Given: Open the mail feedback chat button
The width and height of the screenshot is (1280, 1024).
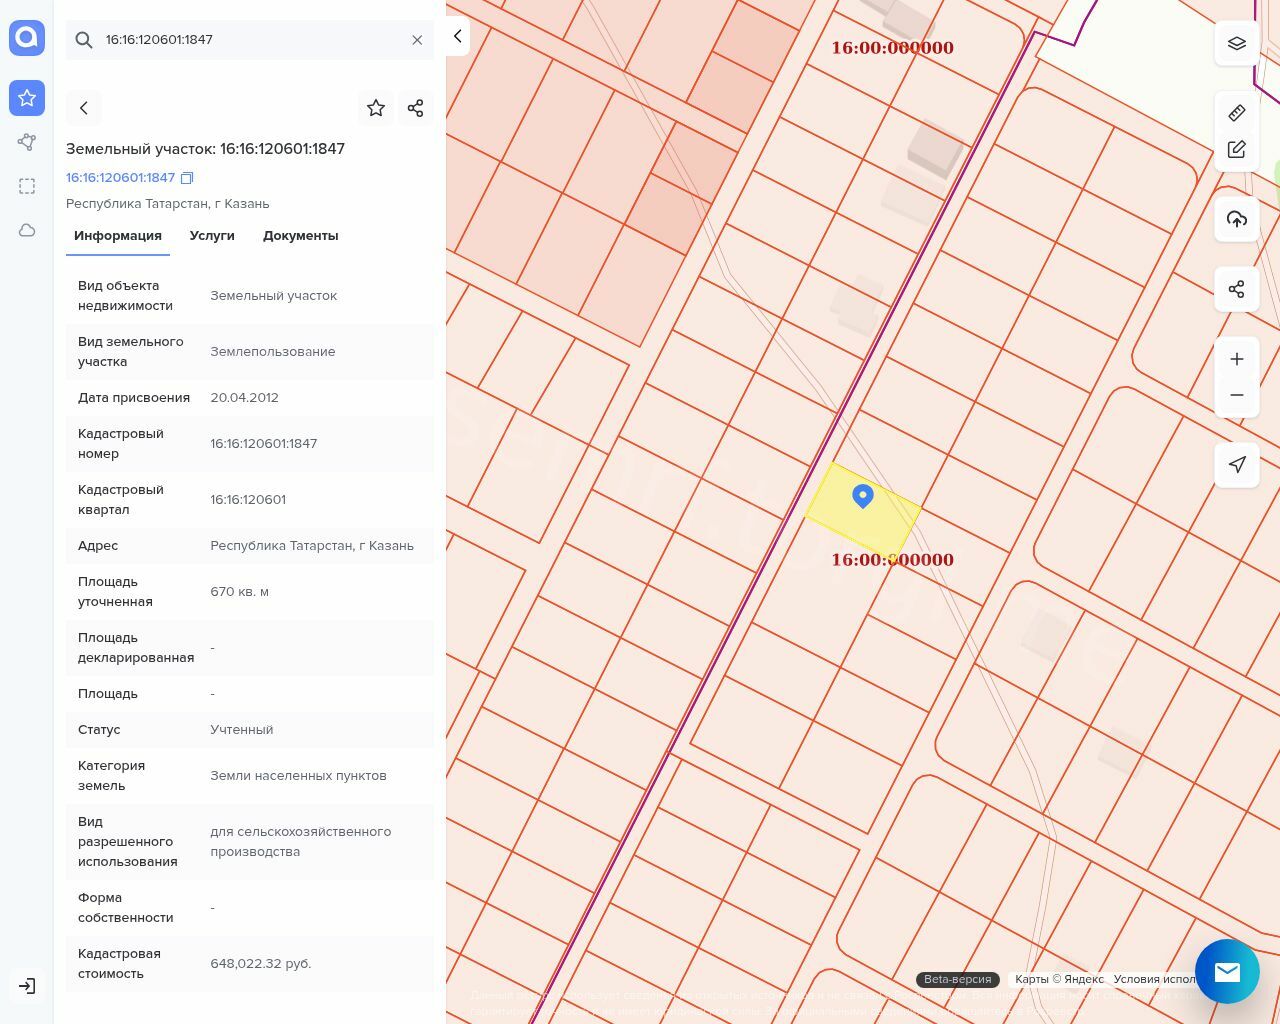Looking at the screenshot, I should click(1227, 971).
